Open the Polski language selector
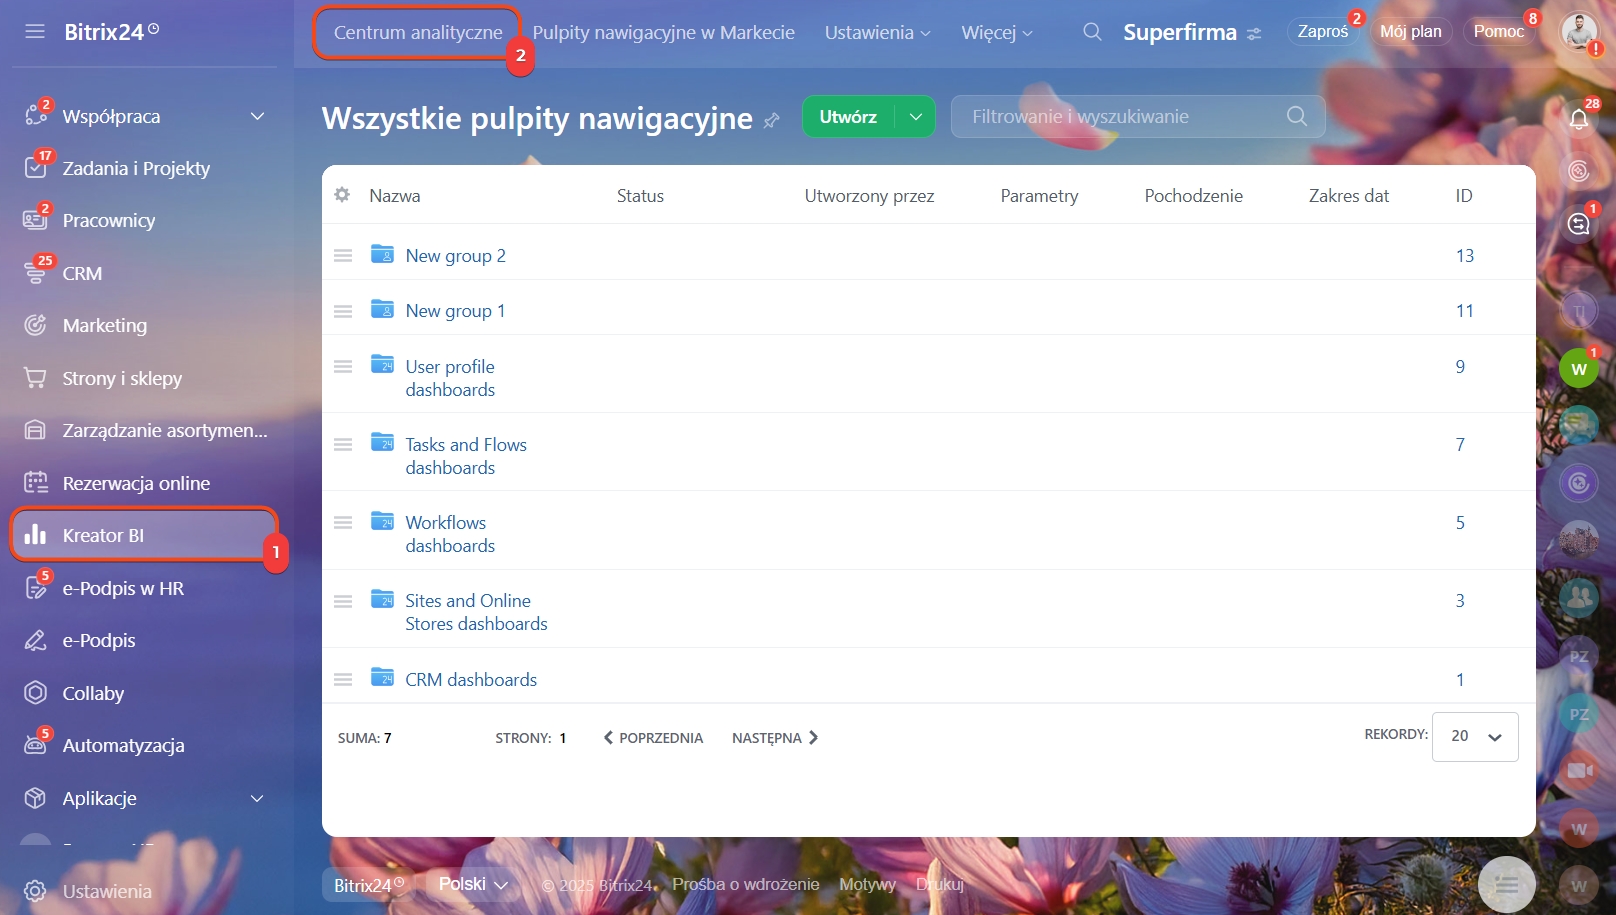The width and height of the screenshot is (1616, 915). (x=473, y=884)
